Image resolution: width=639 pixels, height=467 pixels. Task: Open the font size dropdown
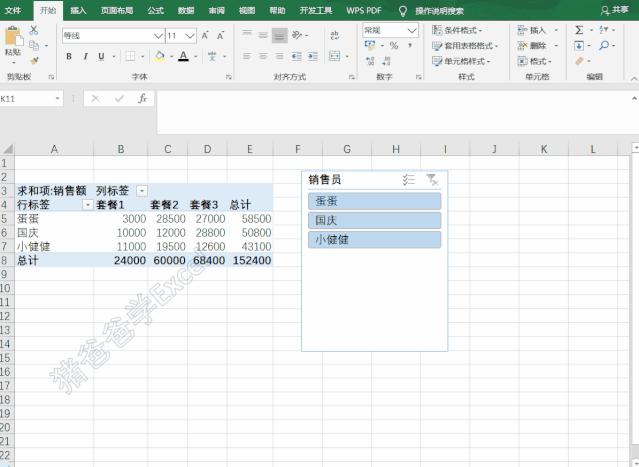(190, 36)
